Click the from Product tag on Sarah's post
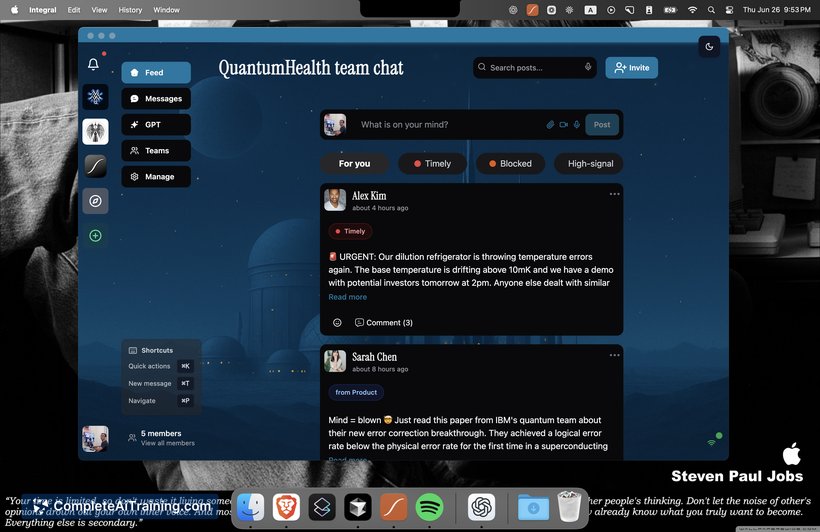Image resolution: width=820 pixels, height=532 pixels. pos(356,392)
